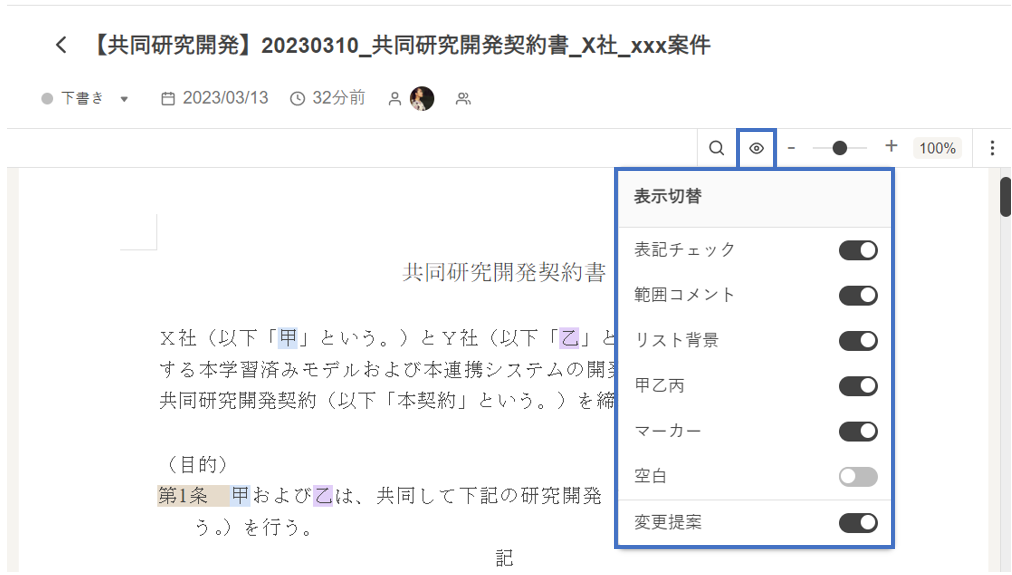Viewport: 1012px width, 575px height.
Task: Click the eye display-switch icon
Action: pos(757,148)
